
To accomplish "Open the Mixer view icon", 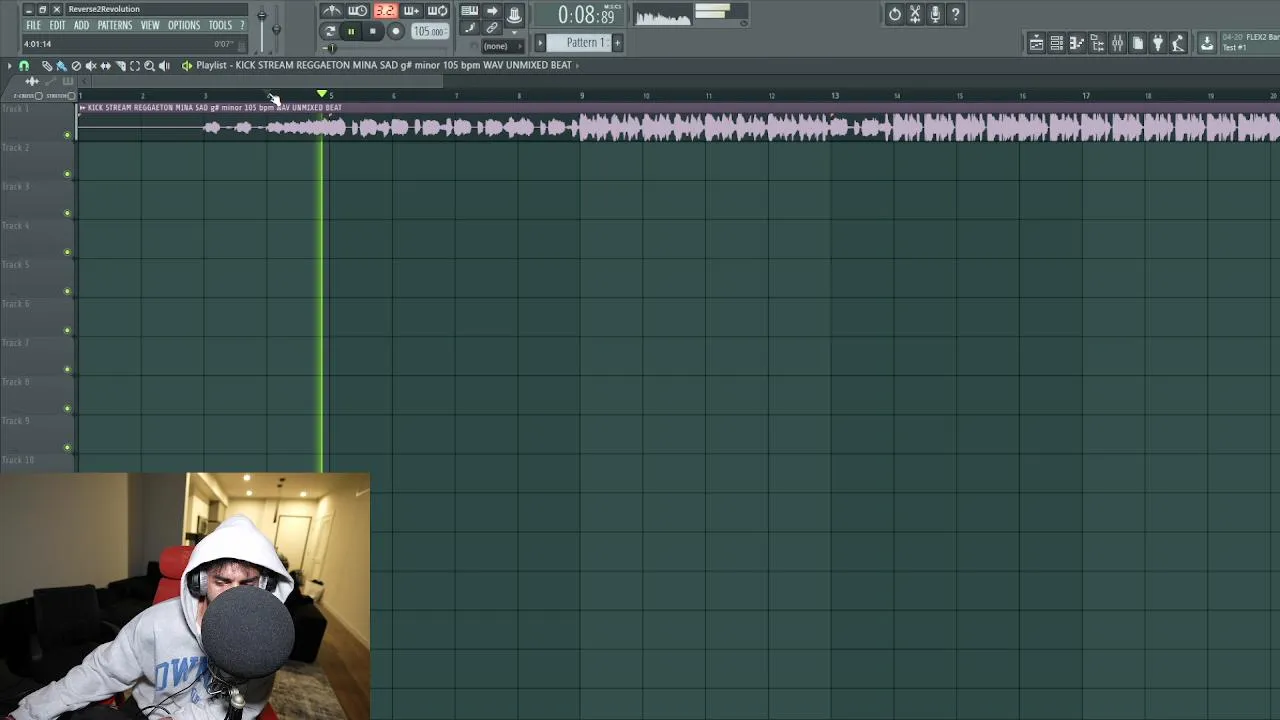I will tap(1118, 43).
